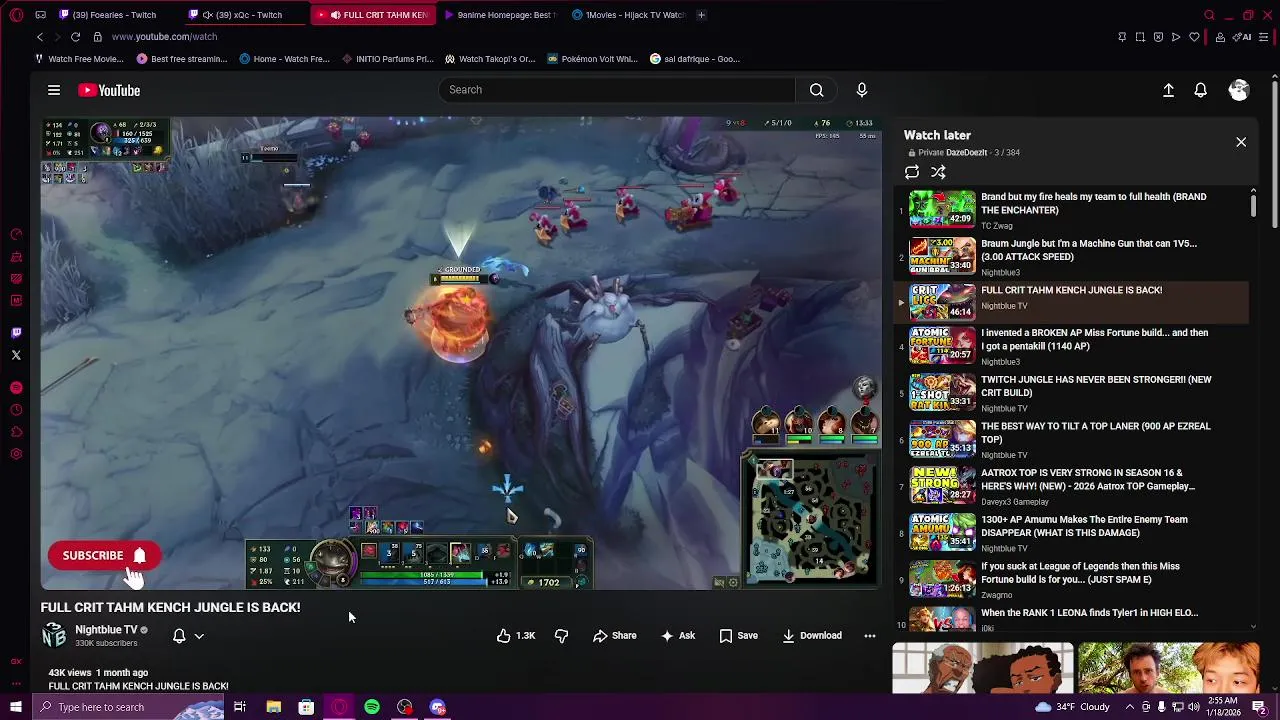Toggle loop playlist in Watch later
This screenshot has height=720, width=1280.
click(912, 172)
